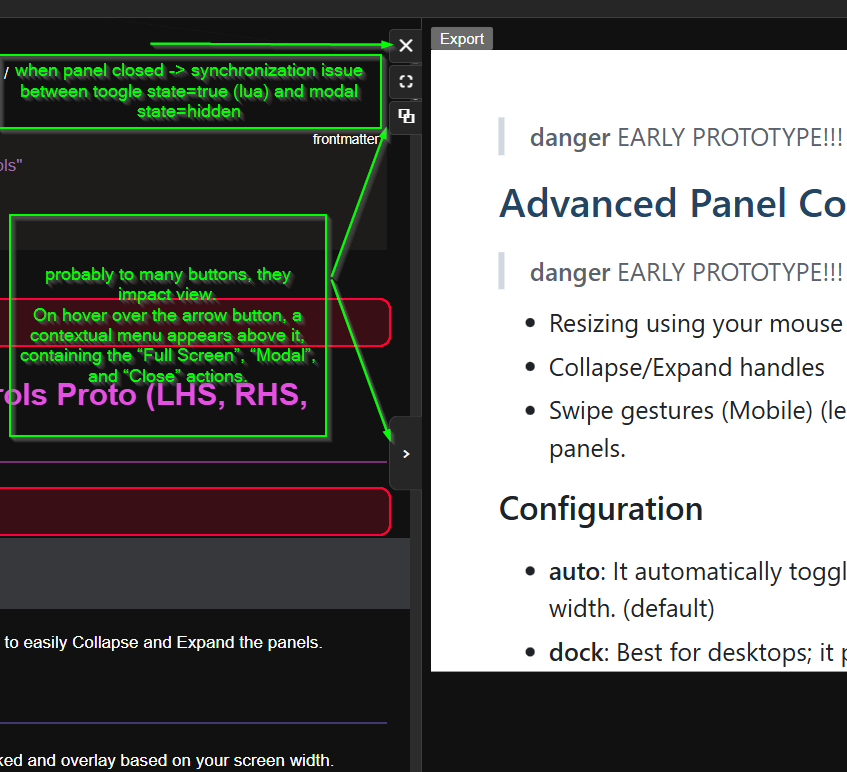Click the 'overlay based on your screen width' line
847x772 pixels.
(167, 760)
